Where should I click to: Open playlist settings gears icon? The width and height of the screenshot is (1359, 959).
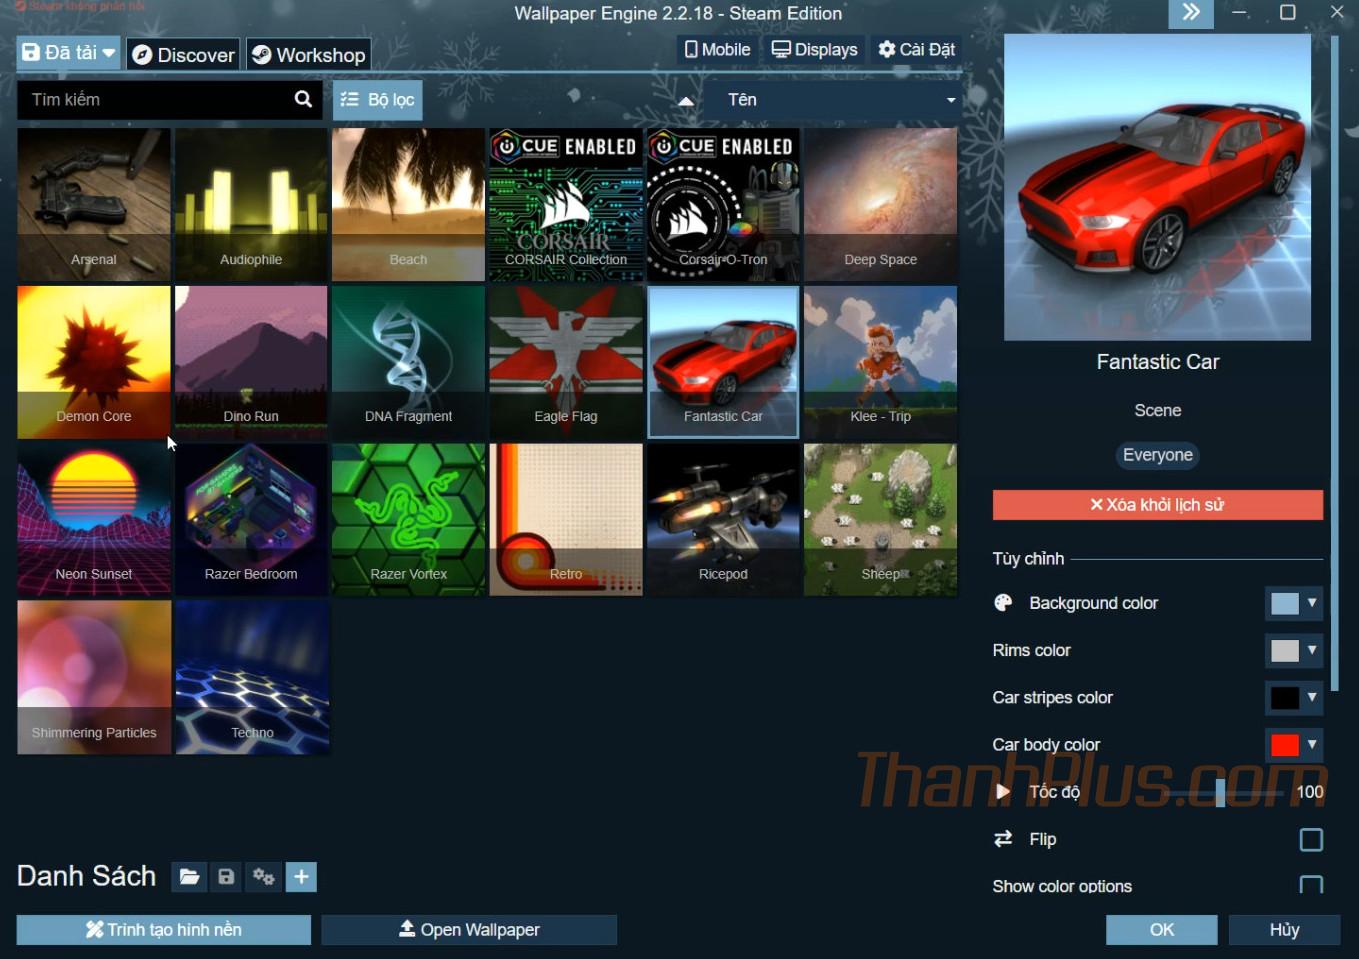point(264,877)
